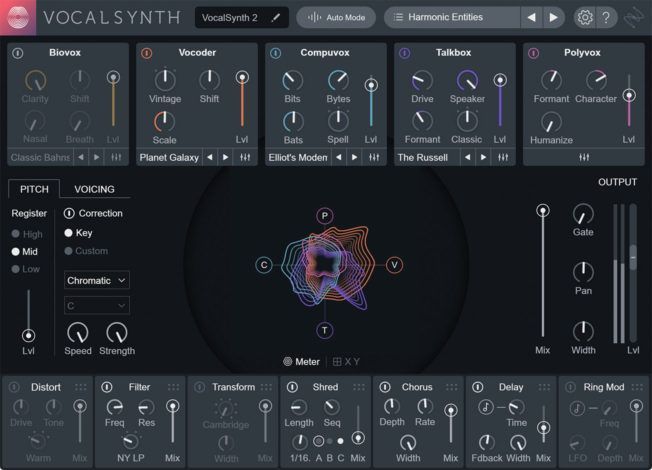Go to previous global preset arrow
This screenshot has height=470, width=652.
pyautogui.click(x=531, y=17)
